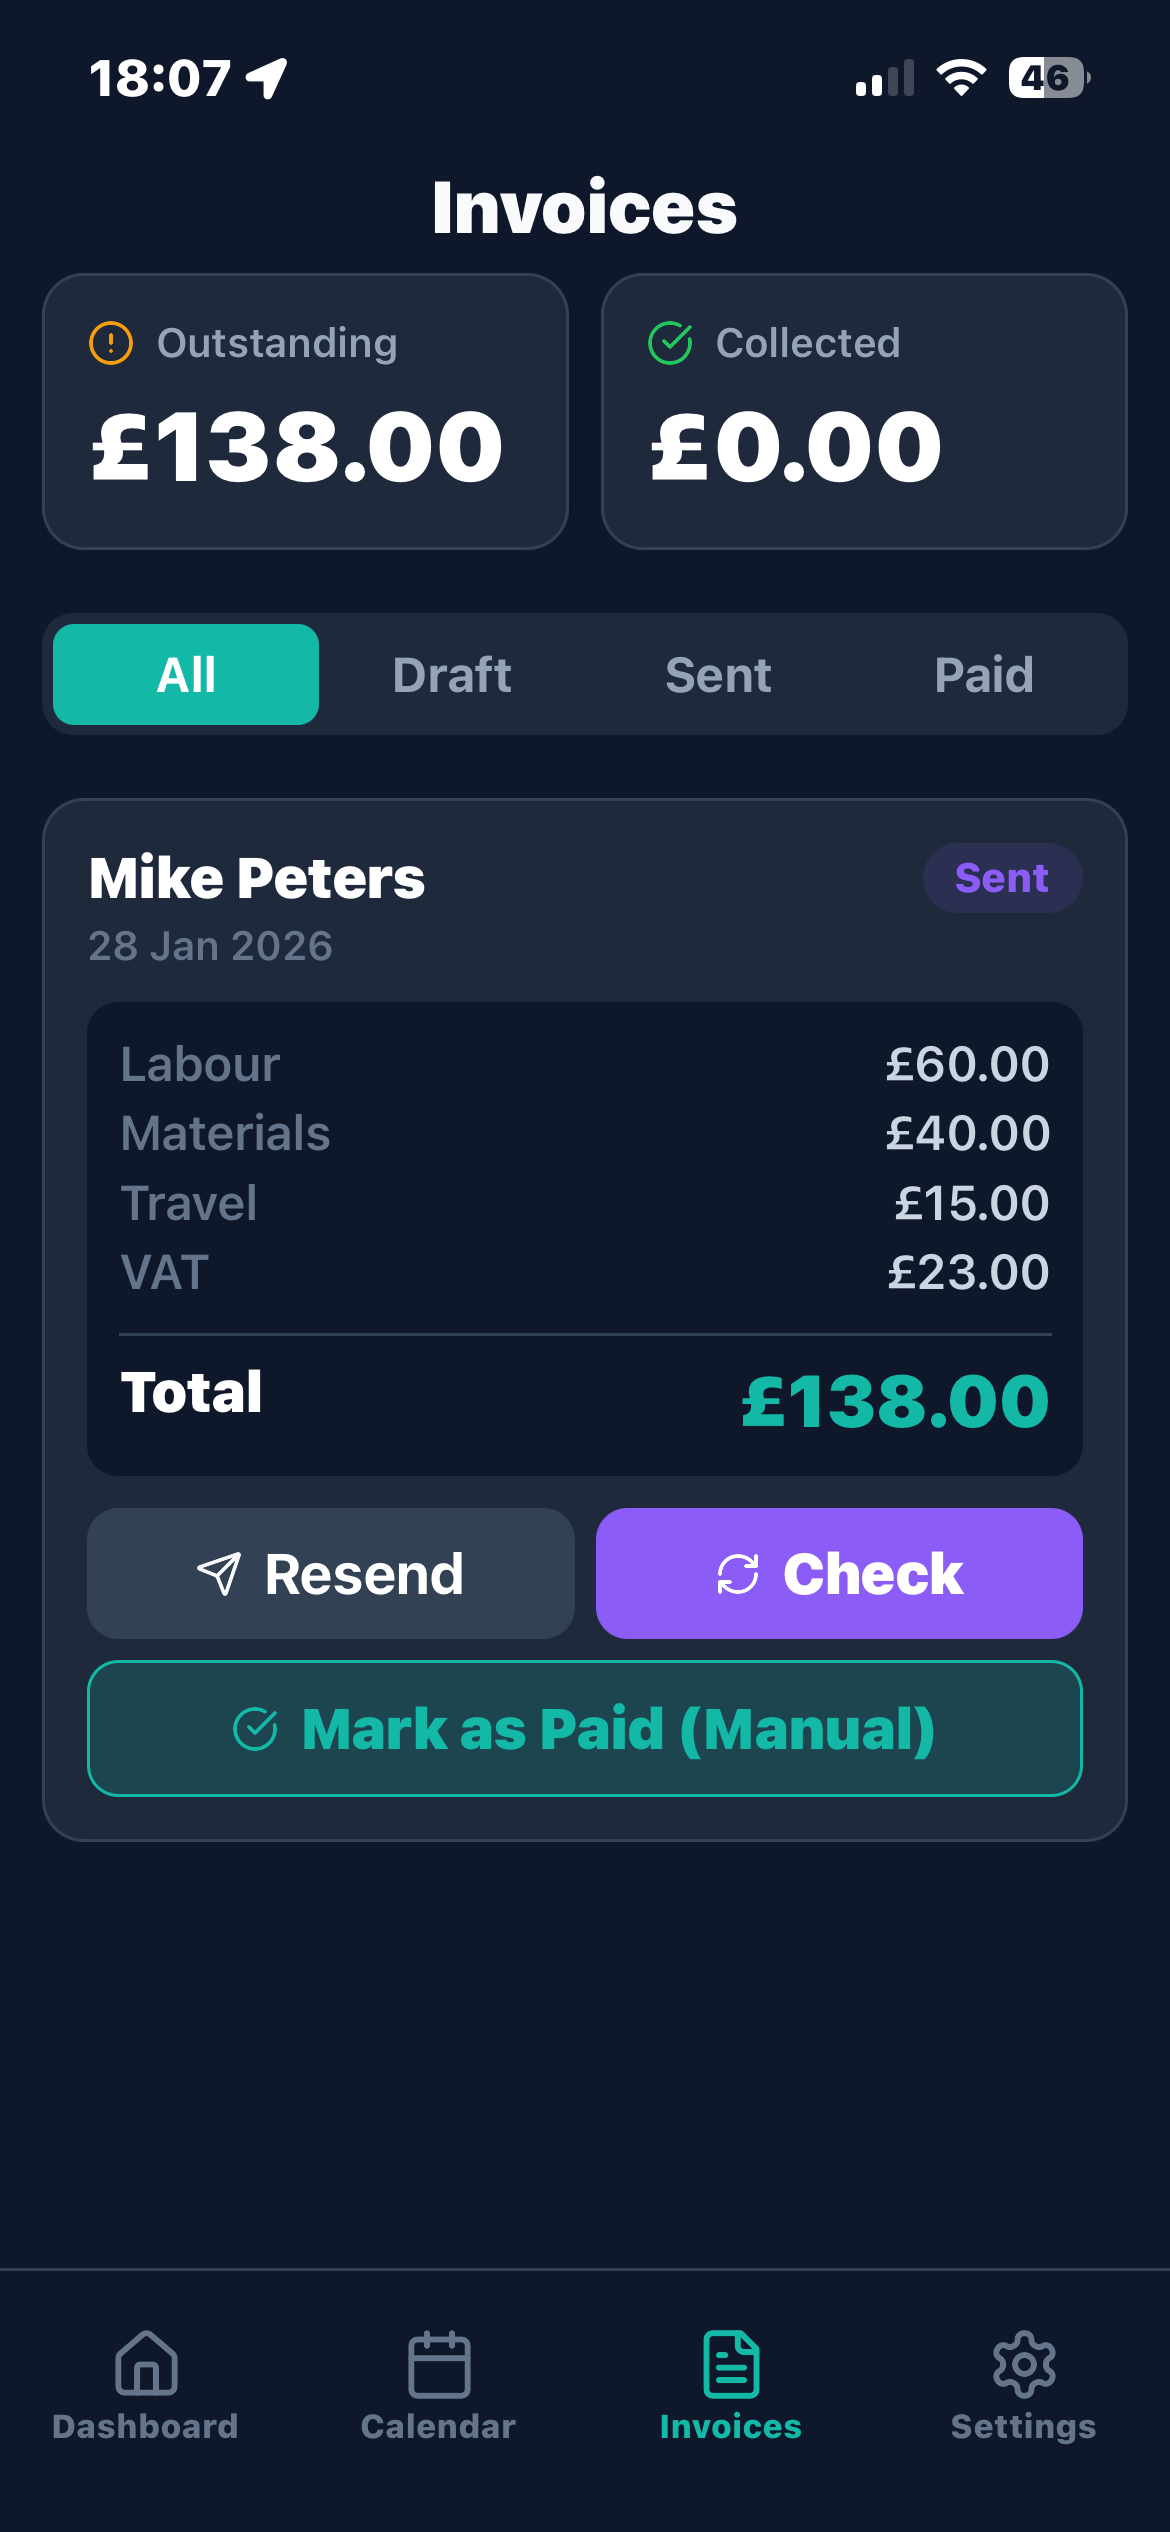Viewport: 1170px width, 2532px height.
Task: Open the Outstanding £138.00 card
Action: point(305,412)
